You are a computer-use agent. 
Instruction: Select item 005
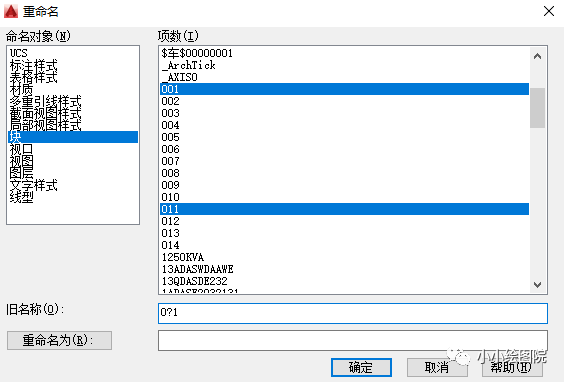click(344, 137)
